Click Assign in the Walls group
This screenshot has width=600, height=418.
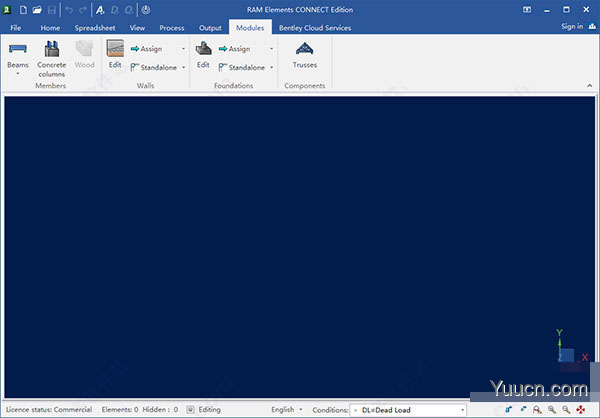pos(147,49)
